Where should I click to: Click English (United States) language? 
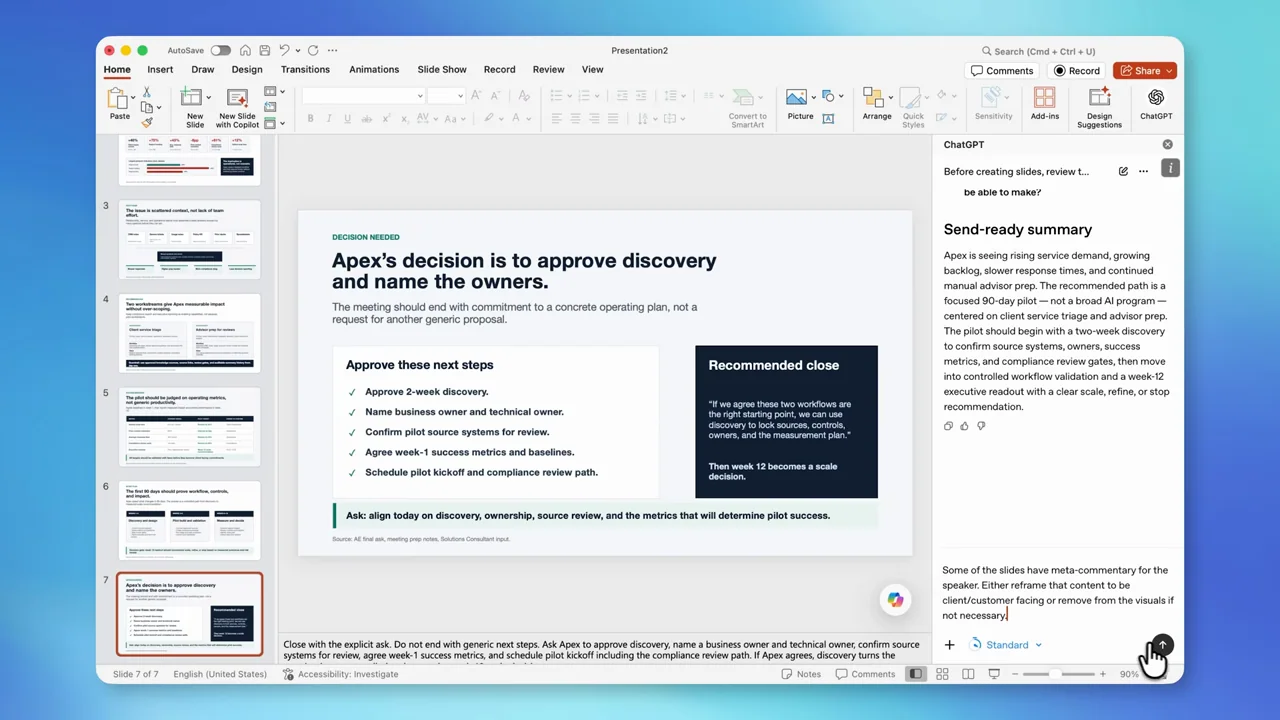[220, 674]
